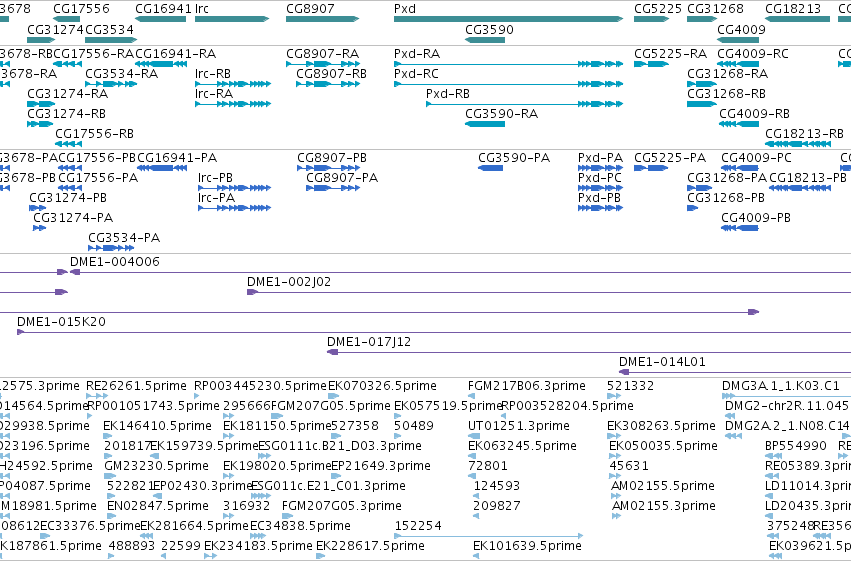Select the CG8907 gene label
Viewport: 851px width, 561px height.
pyautogui.click(x=310, y=9)
